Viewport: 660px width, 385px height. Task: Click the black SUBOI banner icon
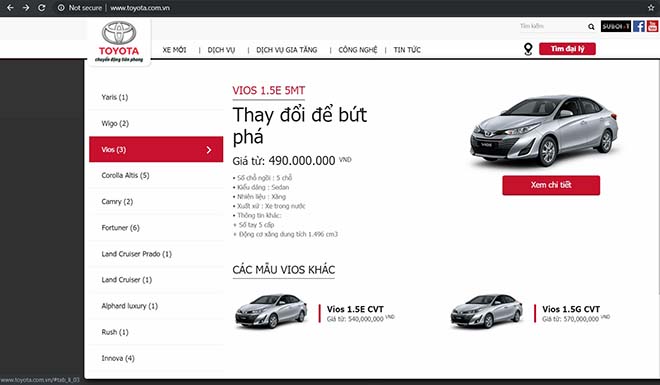[616, 26]
